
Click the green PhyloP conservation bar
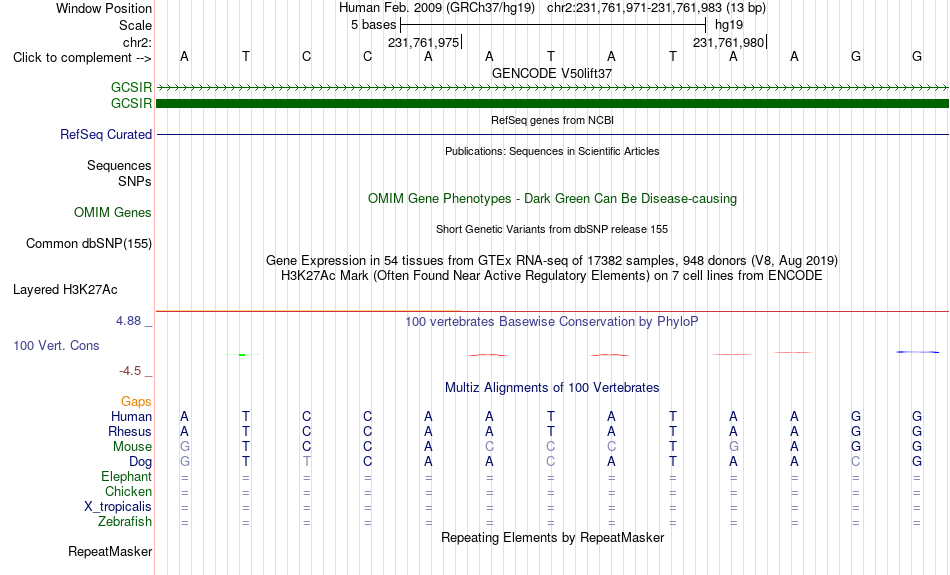[x=242, y=354]
